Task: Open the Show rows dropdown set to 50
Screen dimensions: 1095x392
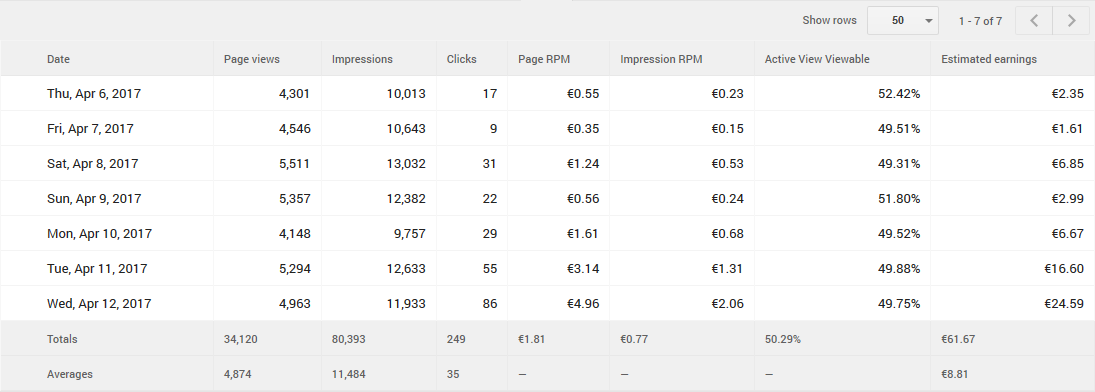Action: click(x=902, y=20)
